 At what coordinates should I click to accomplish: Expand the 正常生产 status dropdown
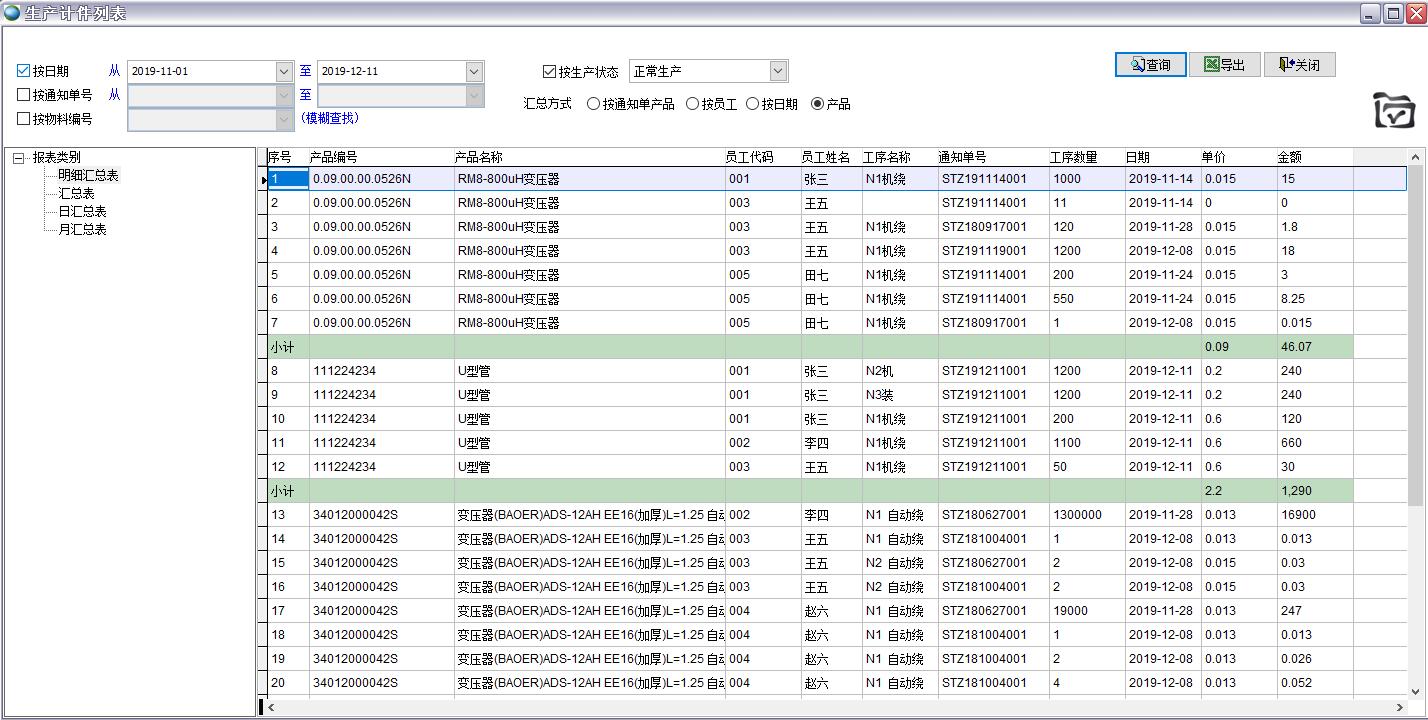[x=778, y=71]
